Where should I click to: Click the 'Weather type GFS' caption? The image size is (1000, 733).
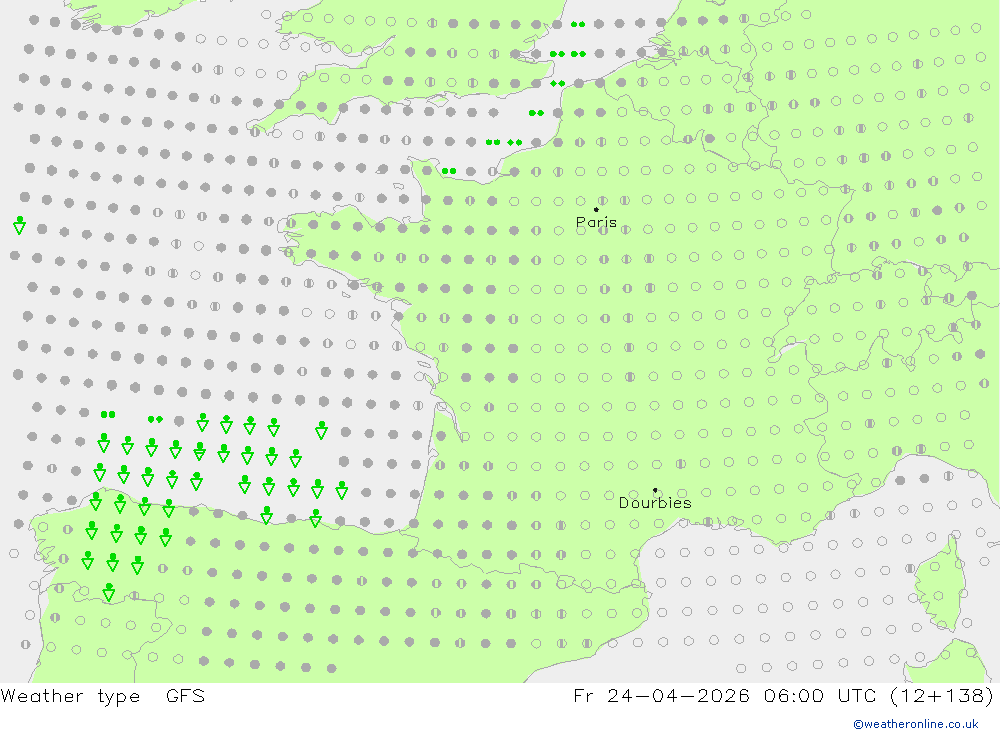(x=103, y=696)
